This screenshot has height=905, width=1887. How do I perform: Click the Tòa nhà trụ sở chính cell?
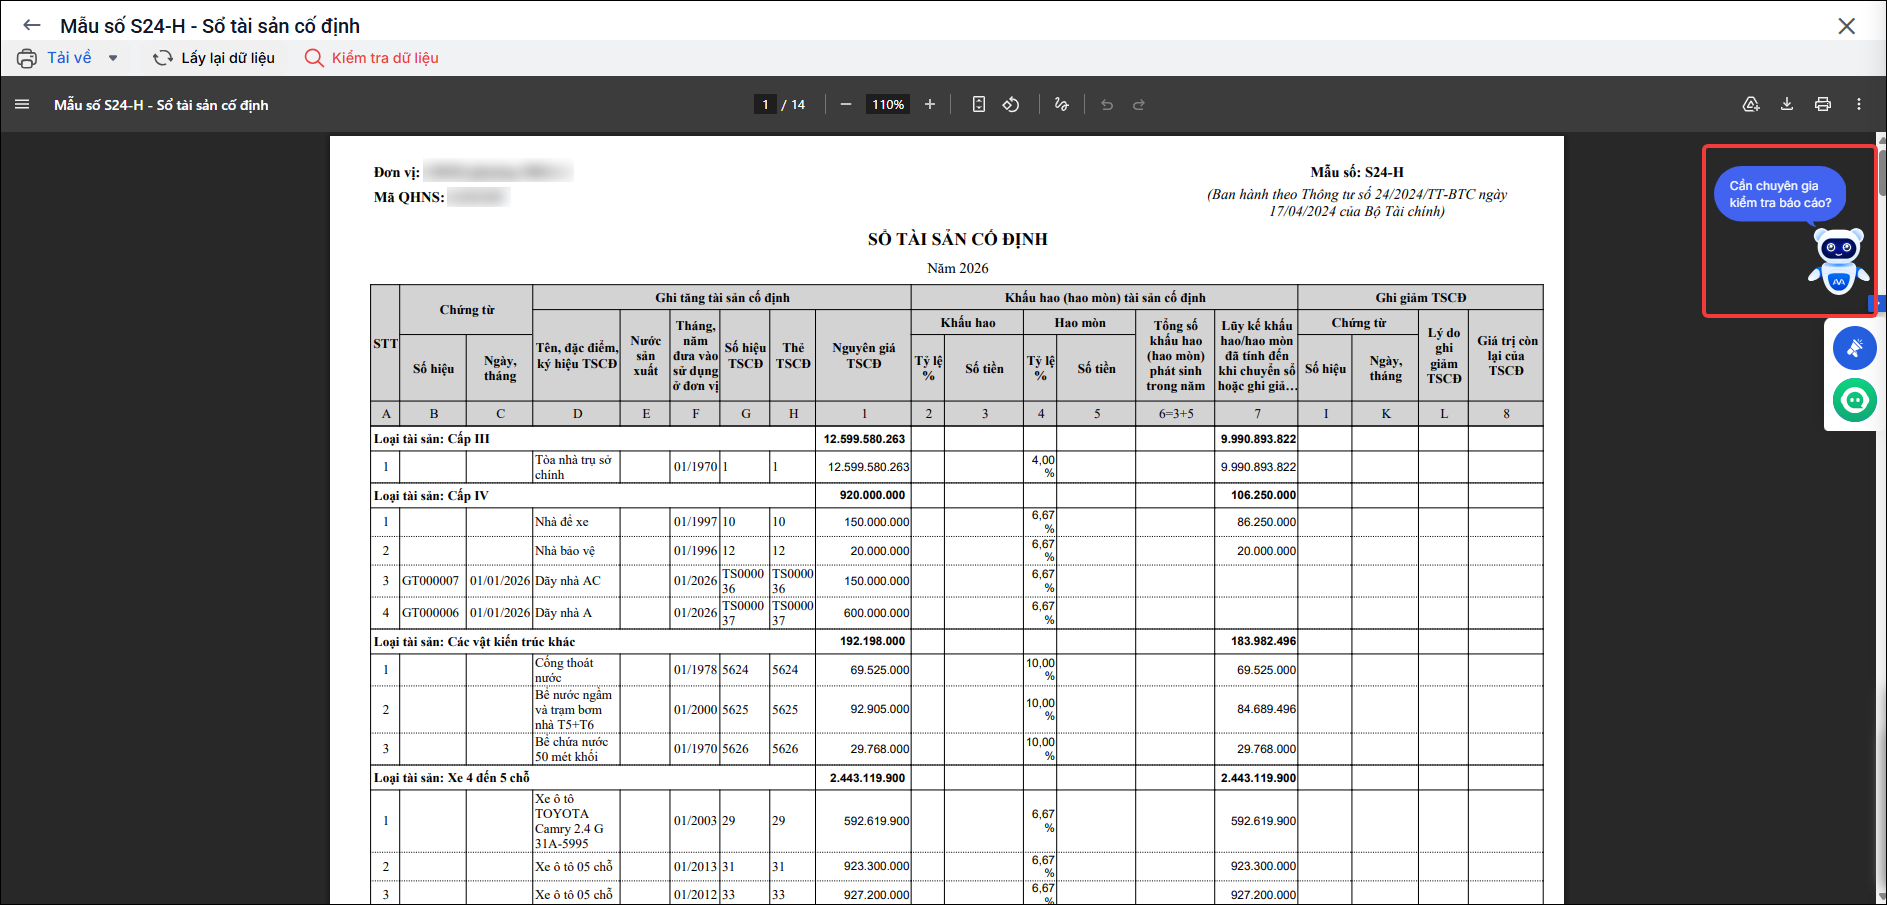click(576, 467)
